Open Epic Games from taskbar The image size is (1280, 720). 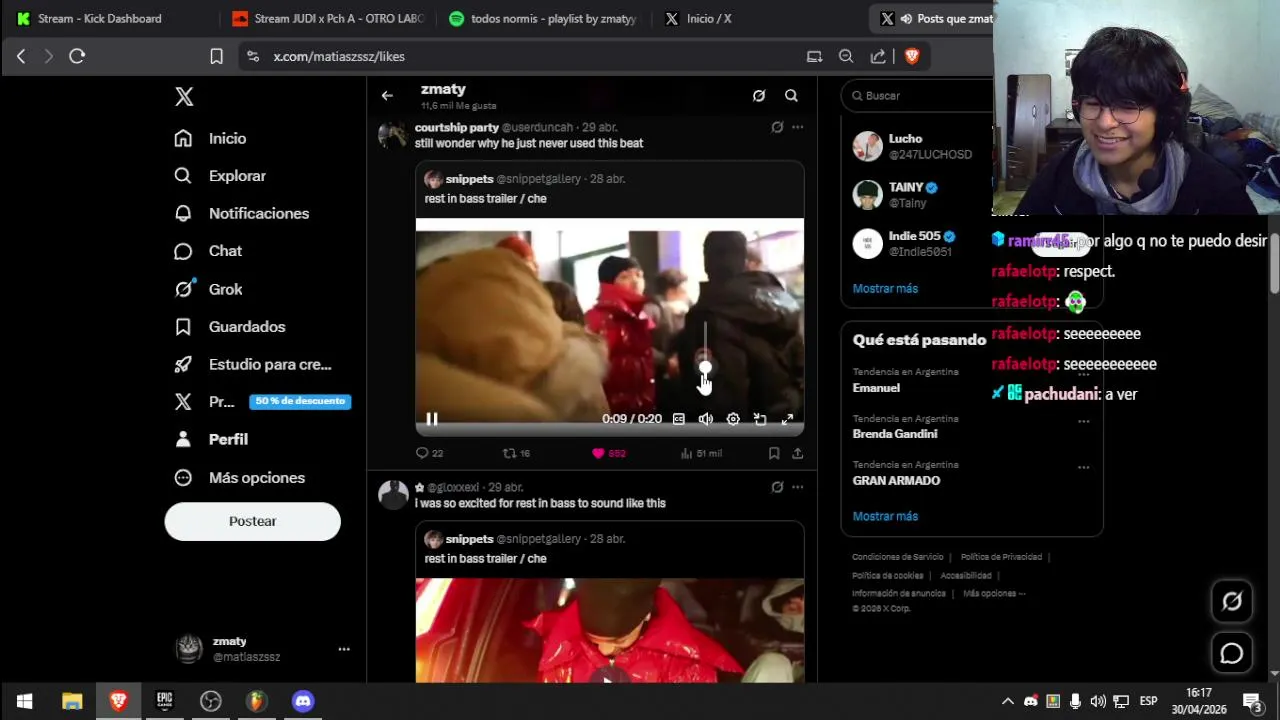(x=164, y=701)
